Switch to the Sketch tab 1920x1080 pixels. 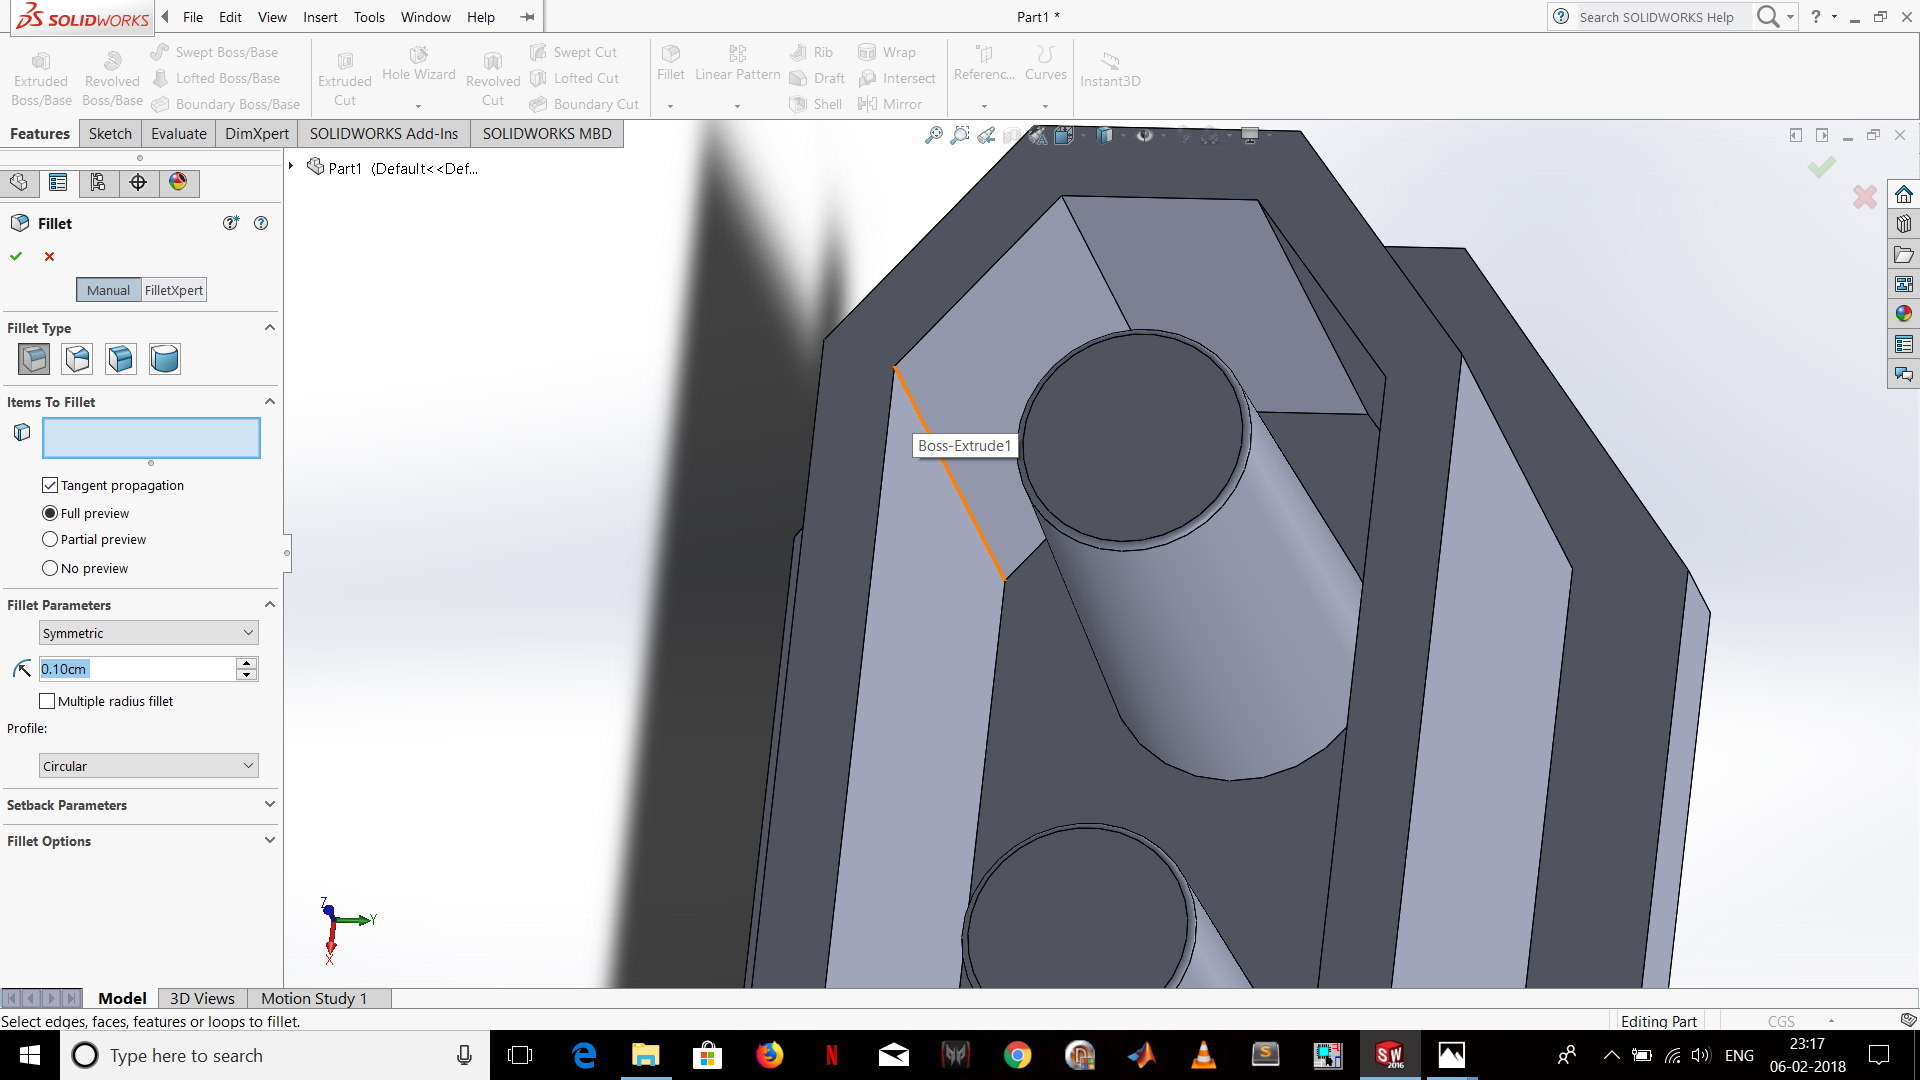pos(110,133)
